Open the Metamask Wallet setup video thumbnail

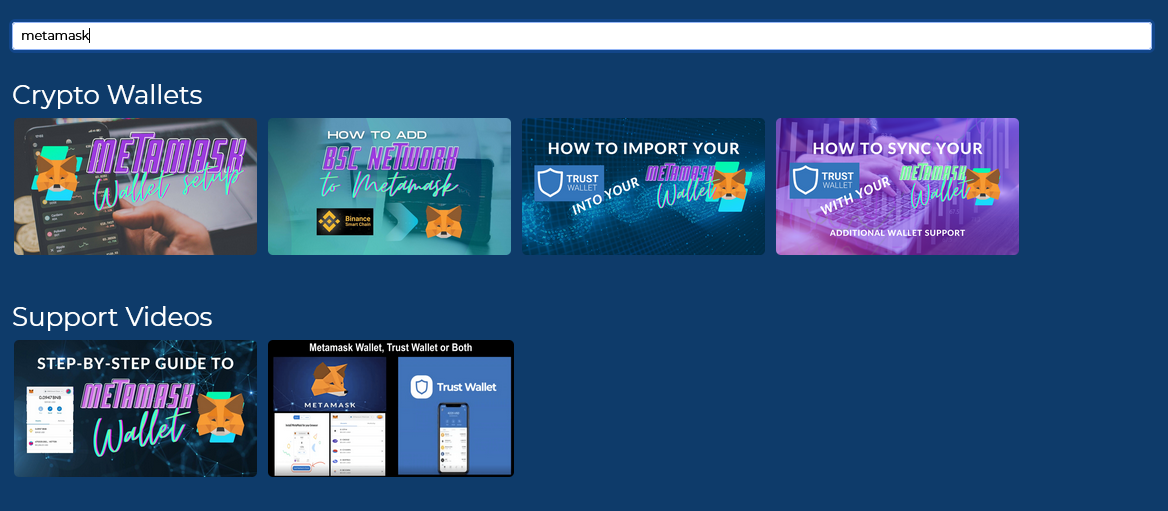(x=135, y=187)
